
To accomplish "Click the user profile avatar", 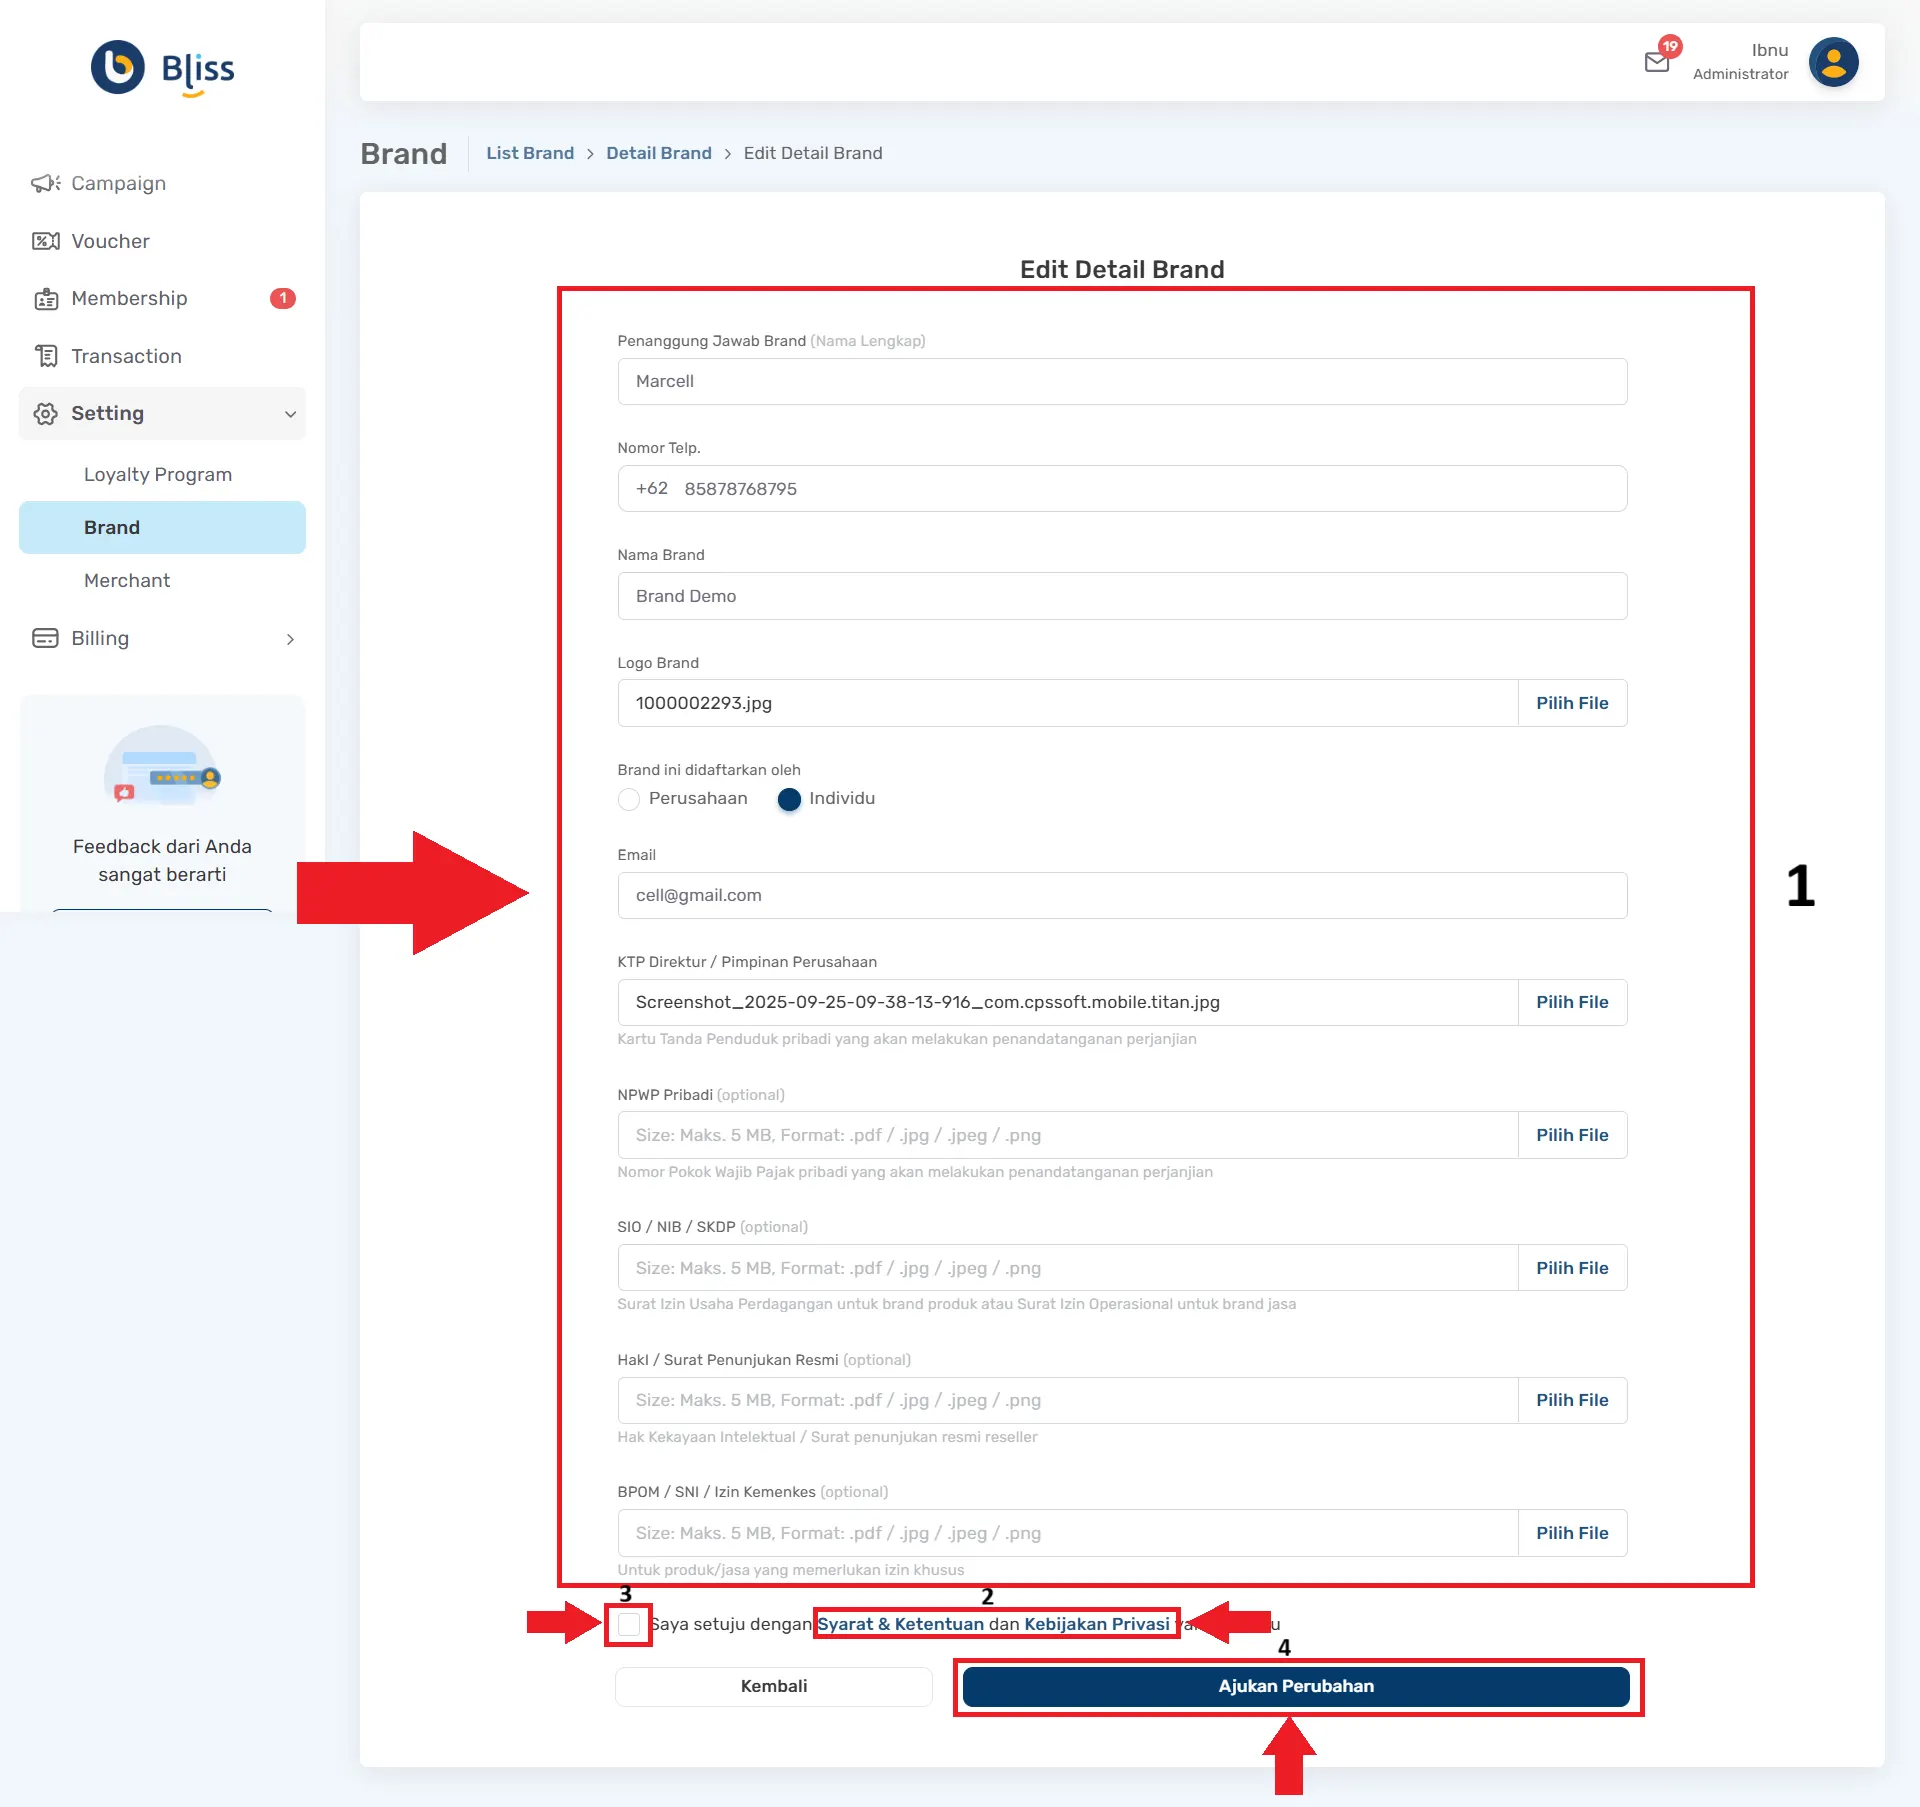I will click(x=1833, y=62).
